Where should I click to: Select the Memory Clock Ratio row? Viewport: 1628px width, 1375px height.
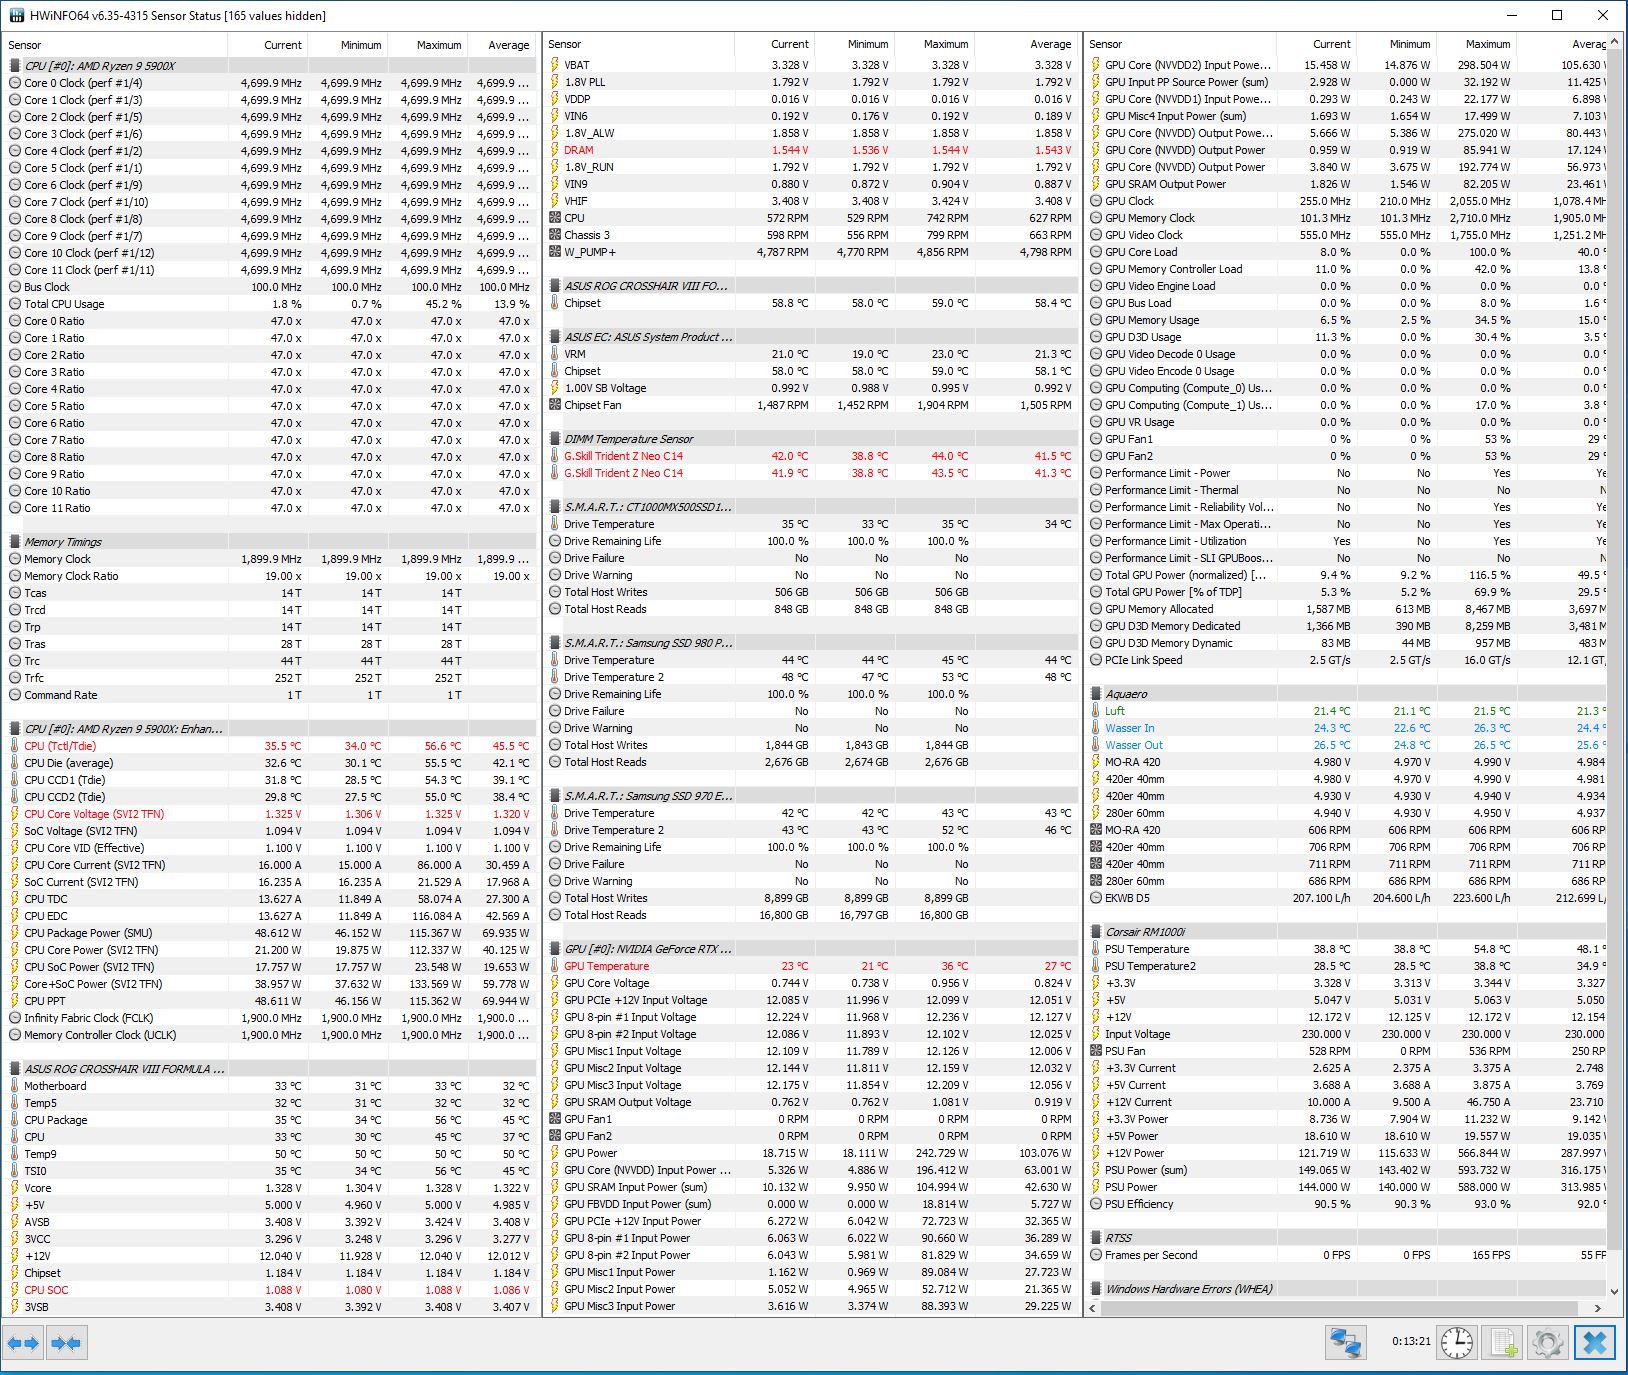click(x=270, y=576)
